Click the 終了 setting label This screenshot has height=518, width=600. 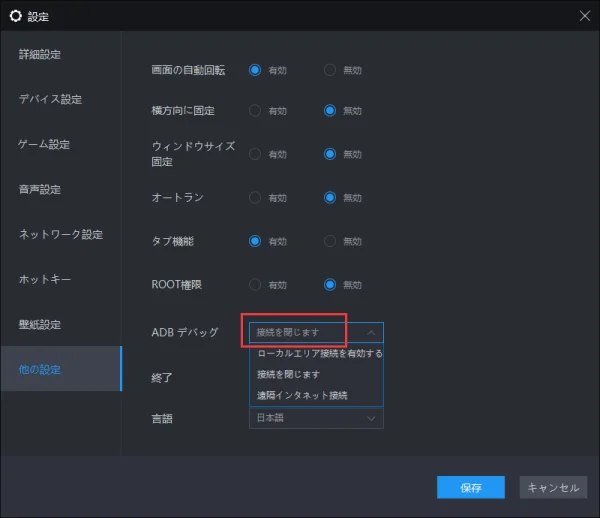coord(162,378)
